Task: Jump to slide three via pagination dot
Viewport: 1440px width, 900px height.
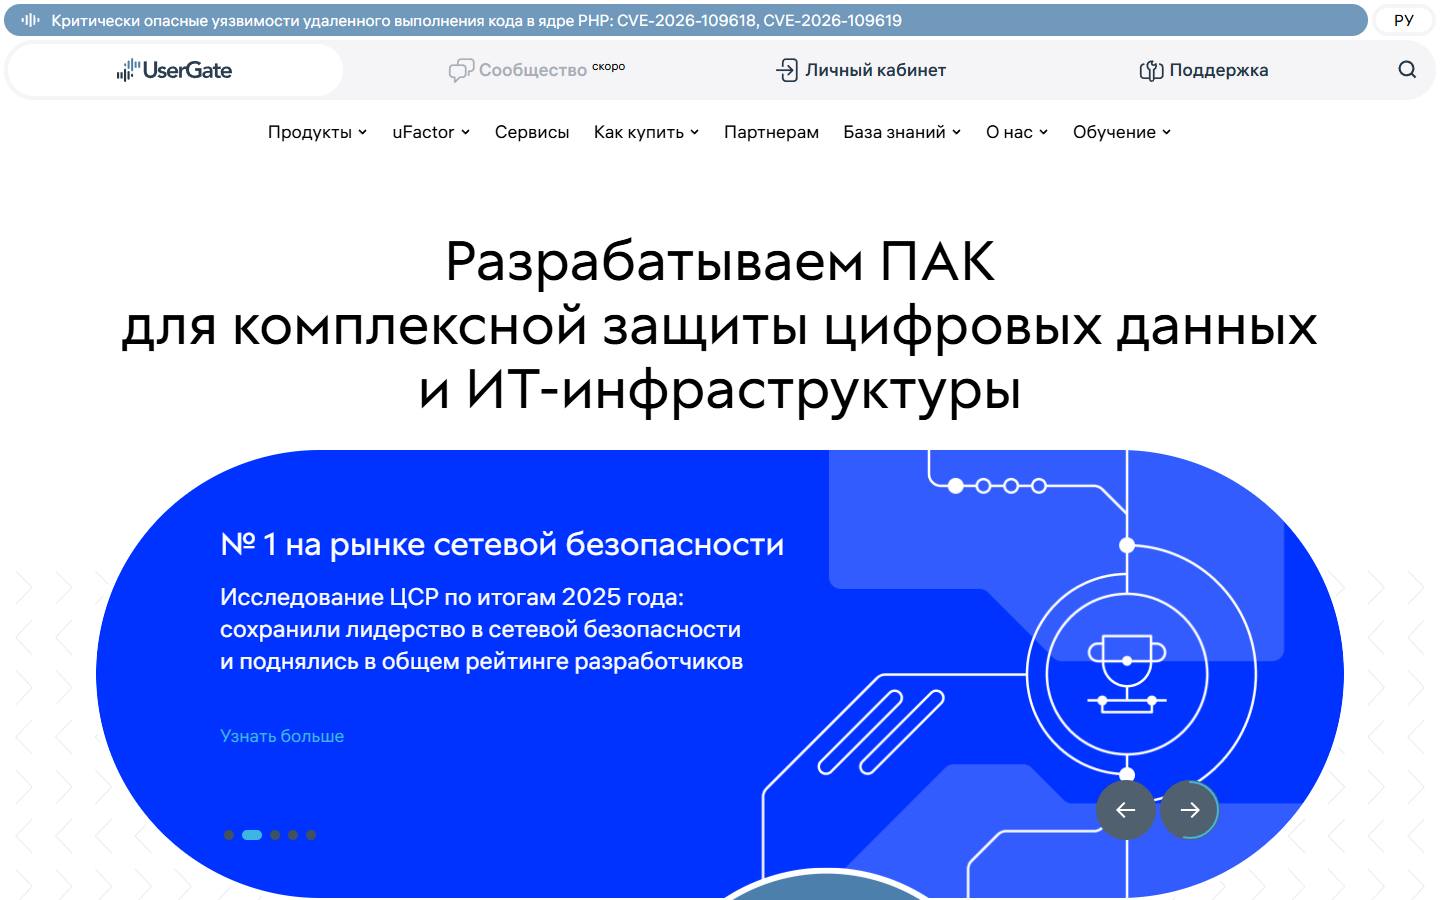Action: 275,835
